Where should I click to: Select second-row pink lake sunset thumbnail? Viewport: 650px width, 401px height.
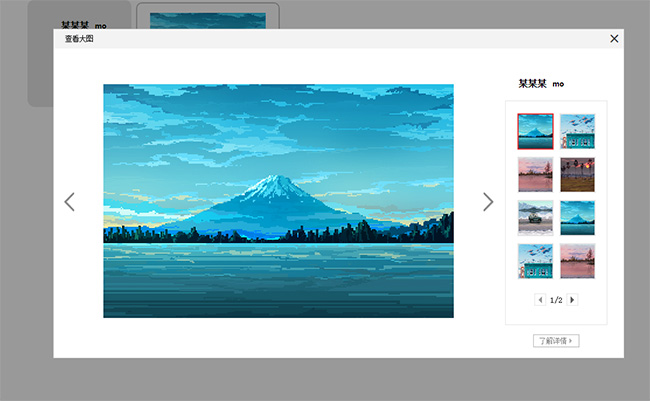(x=535, y=175)
